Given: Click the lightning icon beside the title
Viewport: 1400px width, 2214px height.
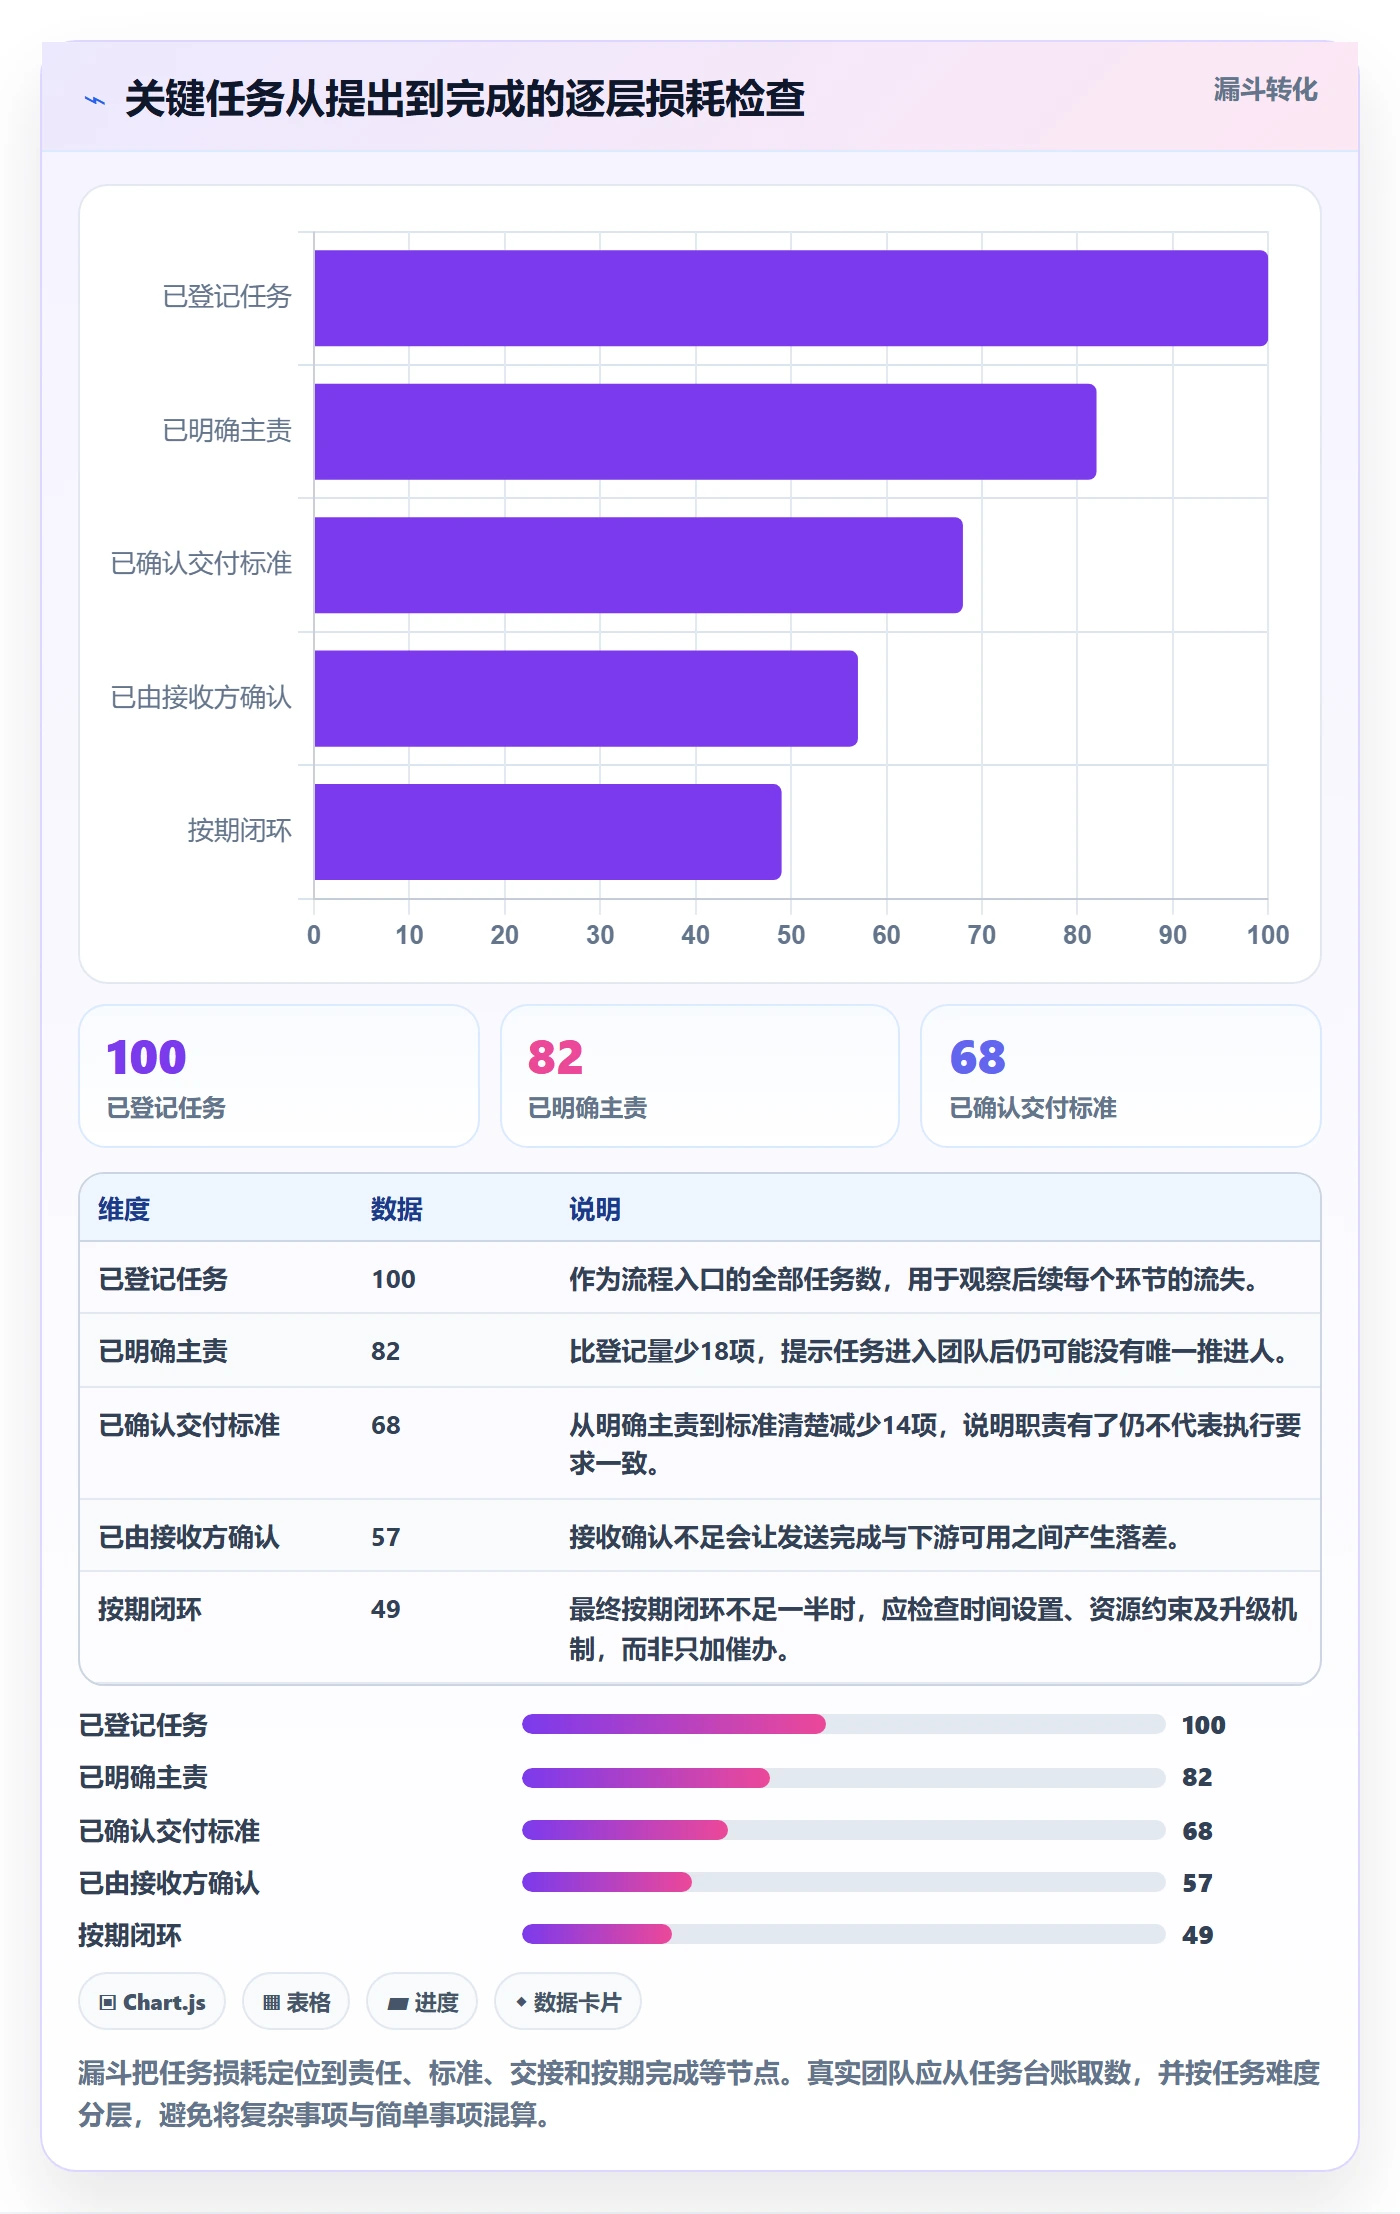Looking at the screenshot, I should (95, 100).
